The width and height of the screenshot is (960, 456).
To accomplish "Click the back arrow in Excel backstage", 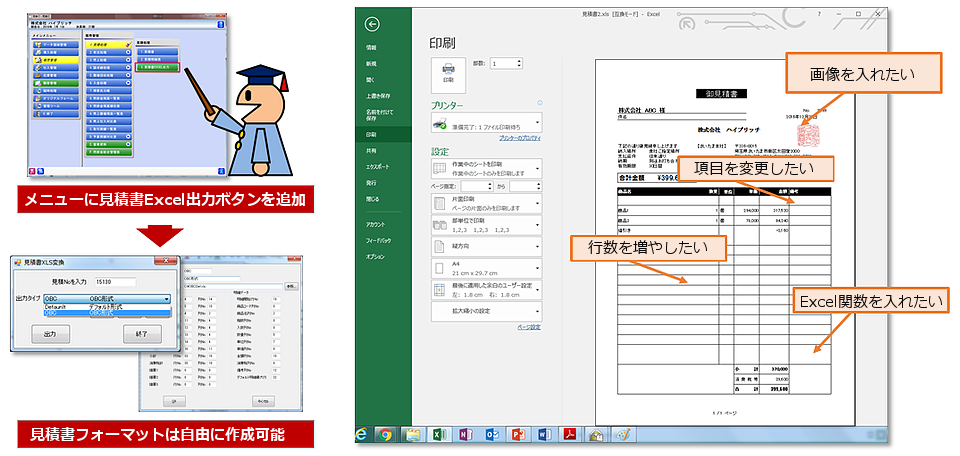I will [372, 24].
